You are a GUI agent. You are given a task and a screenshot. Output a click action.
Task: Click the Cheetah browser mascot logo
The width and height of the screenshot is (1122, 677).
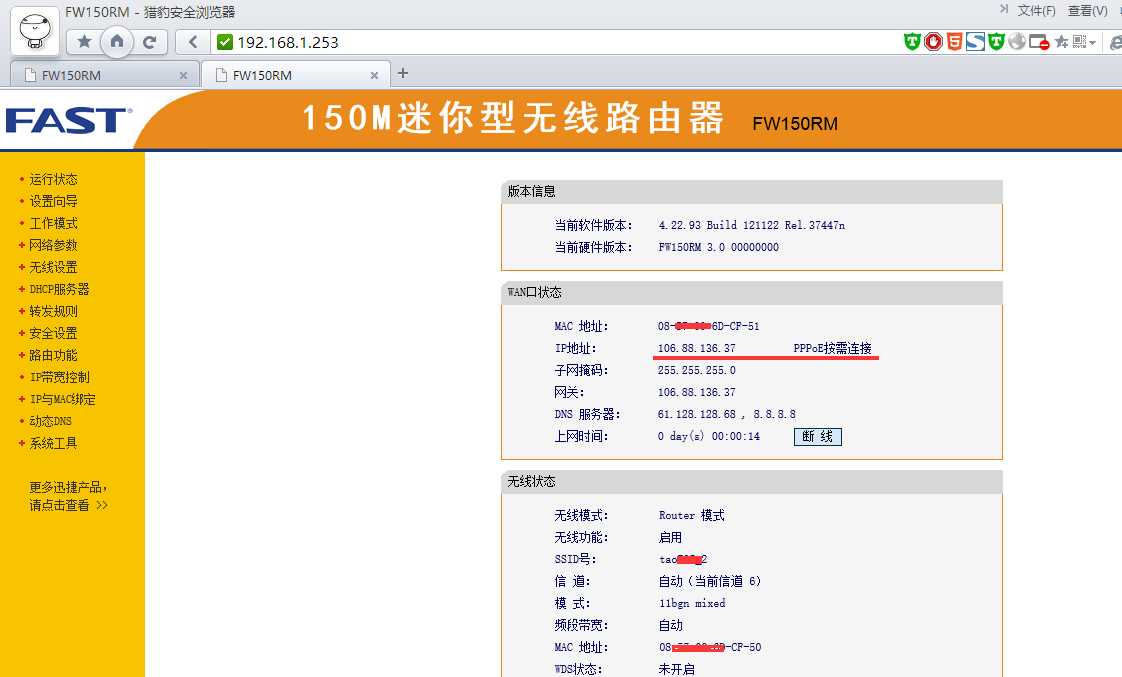[x=35, y=31]
